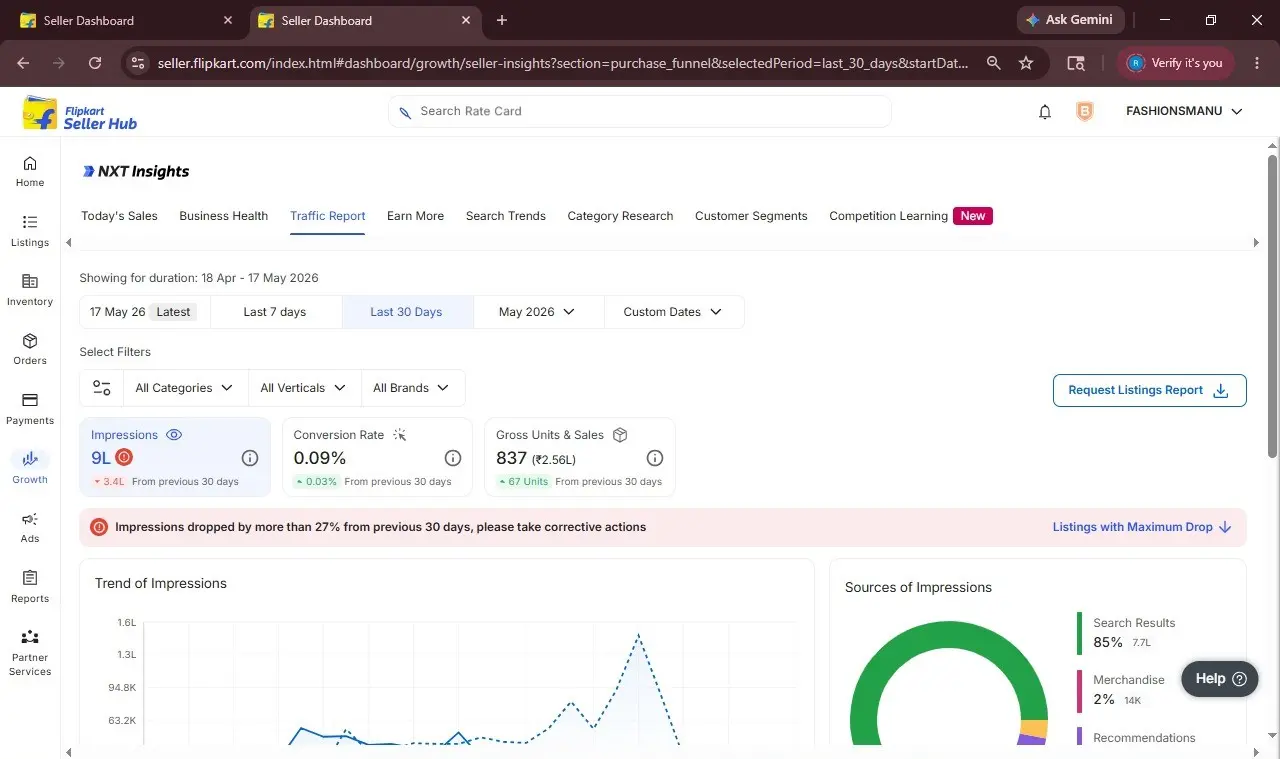Bookmark this page with the star icon
The height and width of the screenshot is (759, 1280).
click(1026, 63)
